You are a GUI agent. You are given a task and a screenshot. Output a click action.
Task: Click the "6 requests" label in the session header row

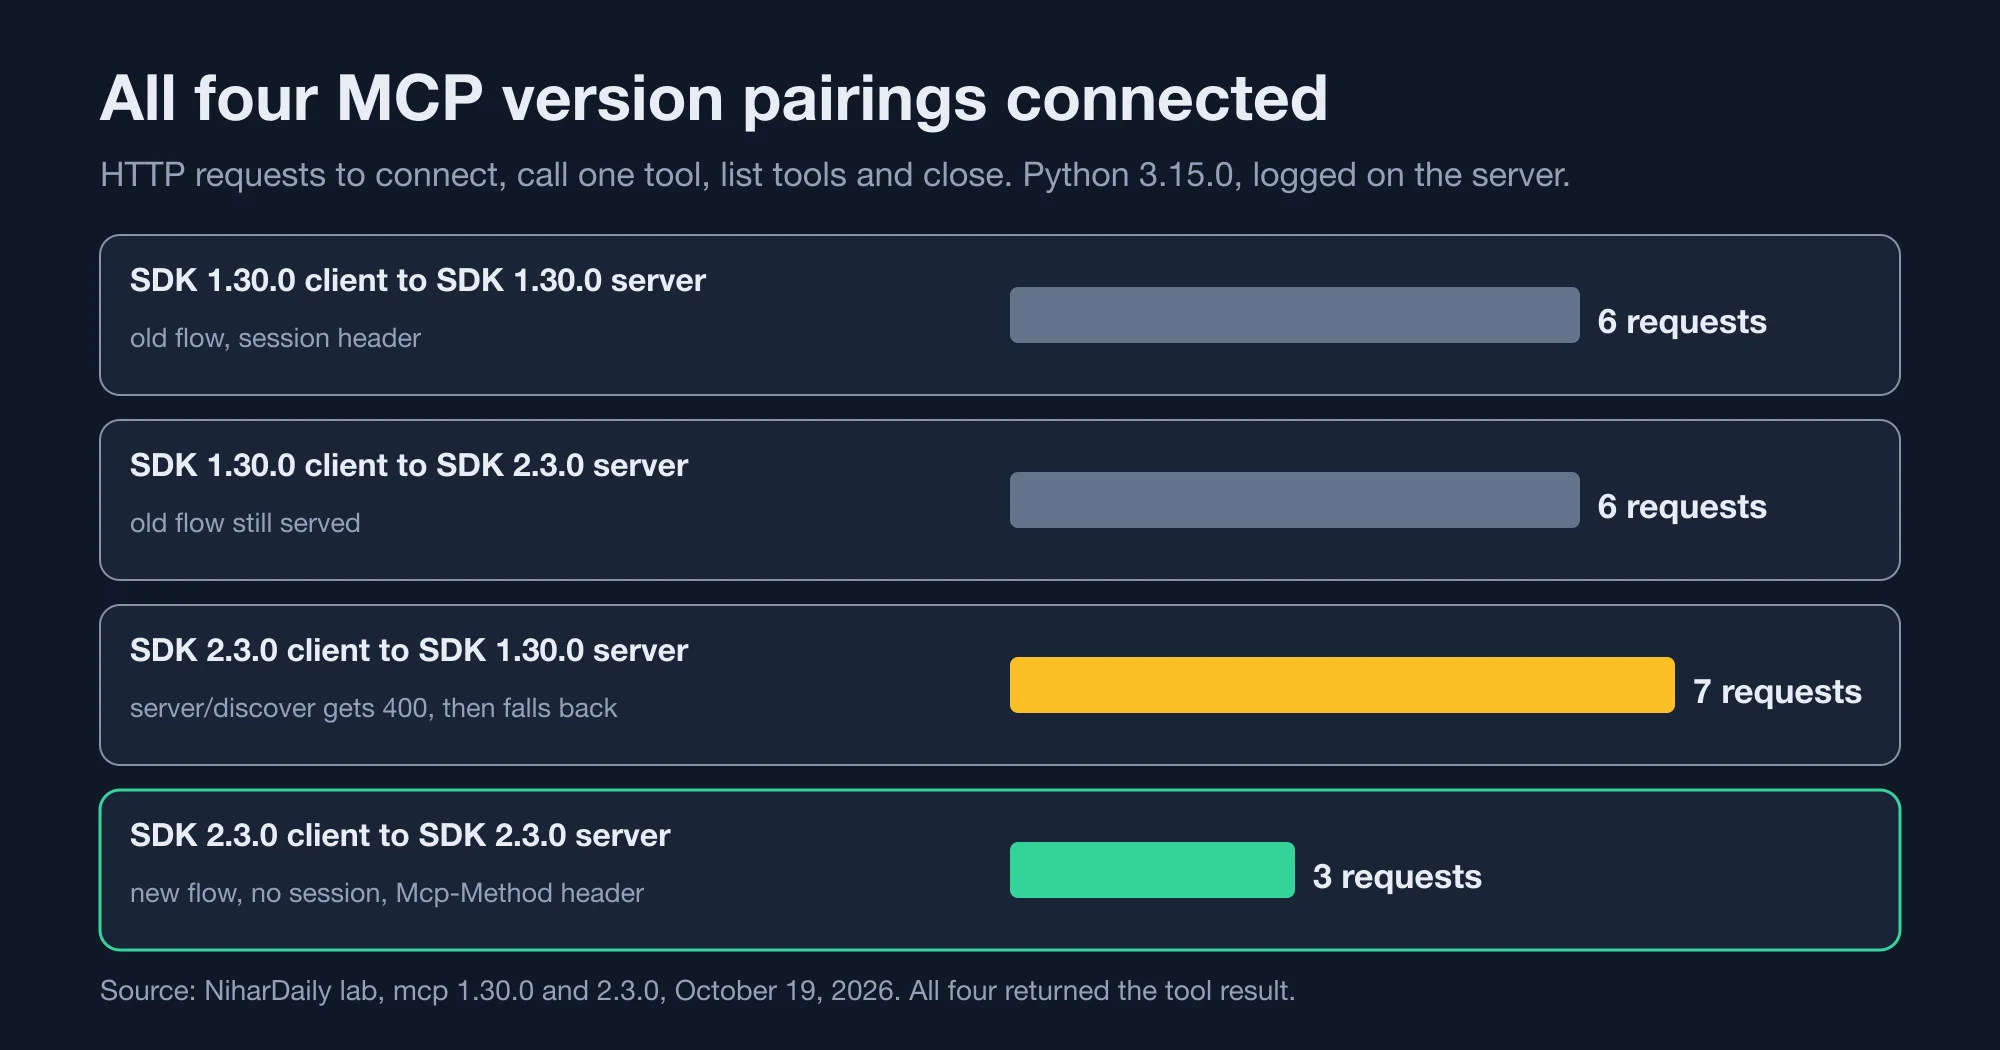1682,321
